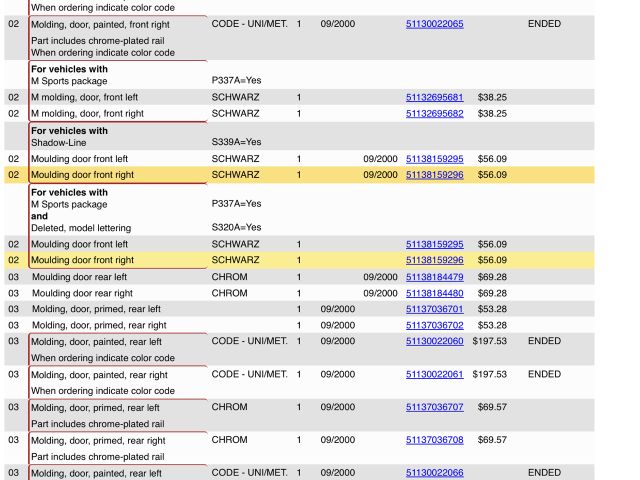Viewport: 640px width, 480px height.
Task: Click part number 51137036702
Action: coord(434,325)
